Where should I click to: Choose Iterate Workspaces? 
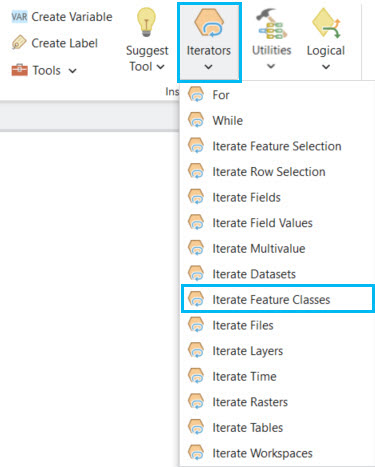tap(277, 453)
